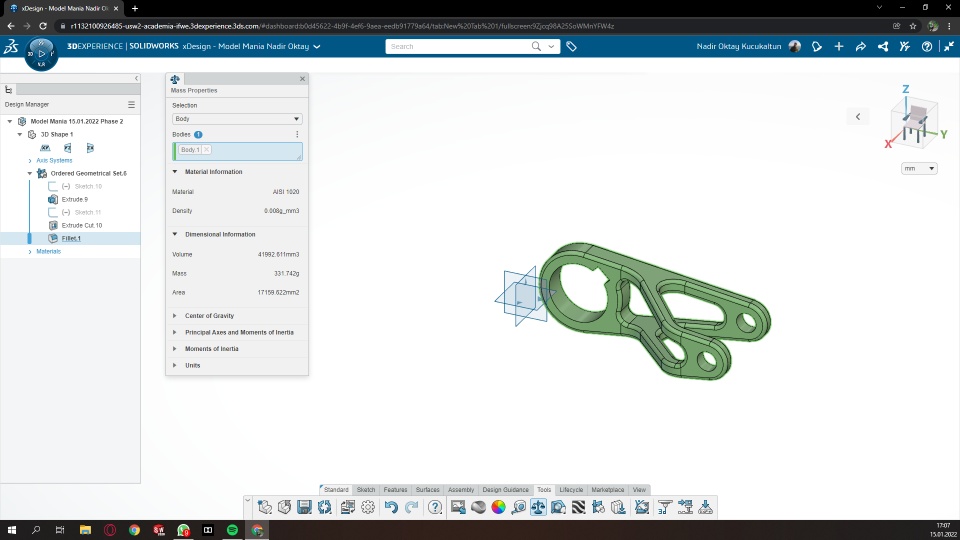960x540 pixels.
Task: Remove Body.1 from the Bodies selection
Action: (207, 149)
